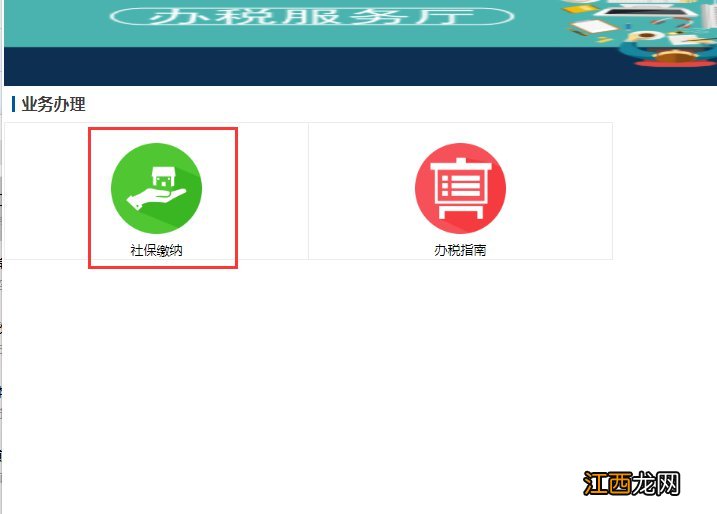717x514 pixels.
Task: Click the 办税服务厅 banner title
Action: [312, 16]
